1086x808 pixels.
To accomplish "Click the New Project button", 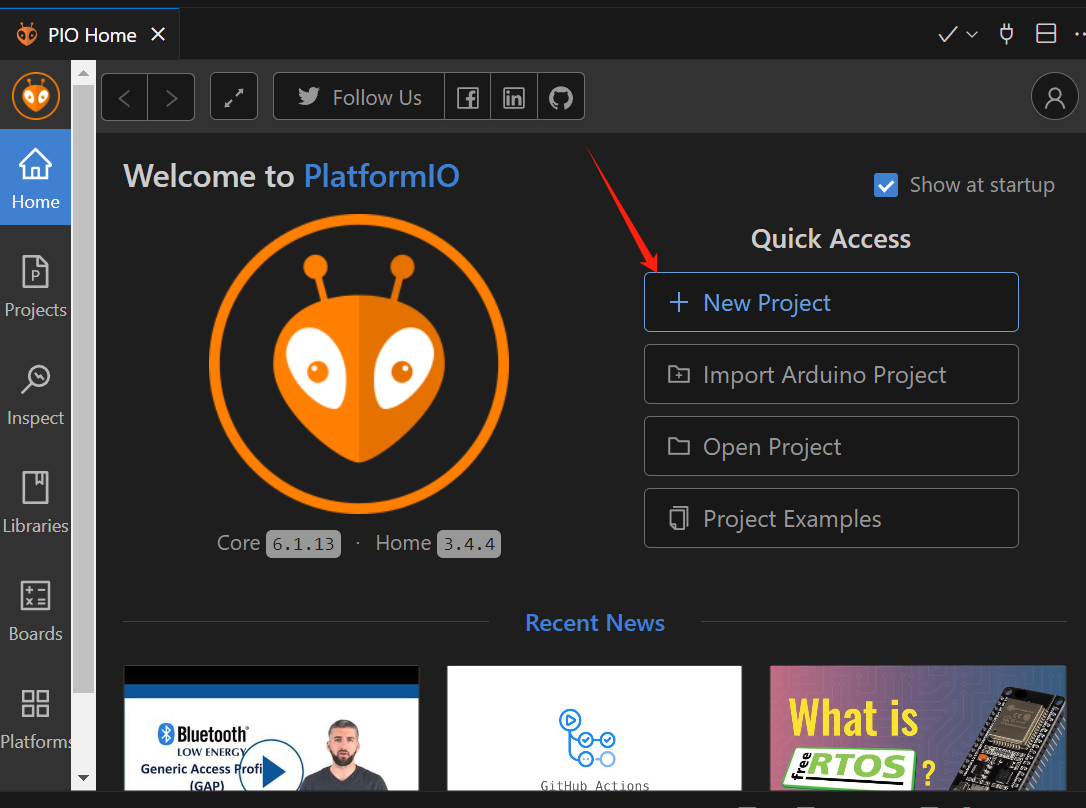I will (831, 302).
